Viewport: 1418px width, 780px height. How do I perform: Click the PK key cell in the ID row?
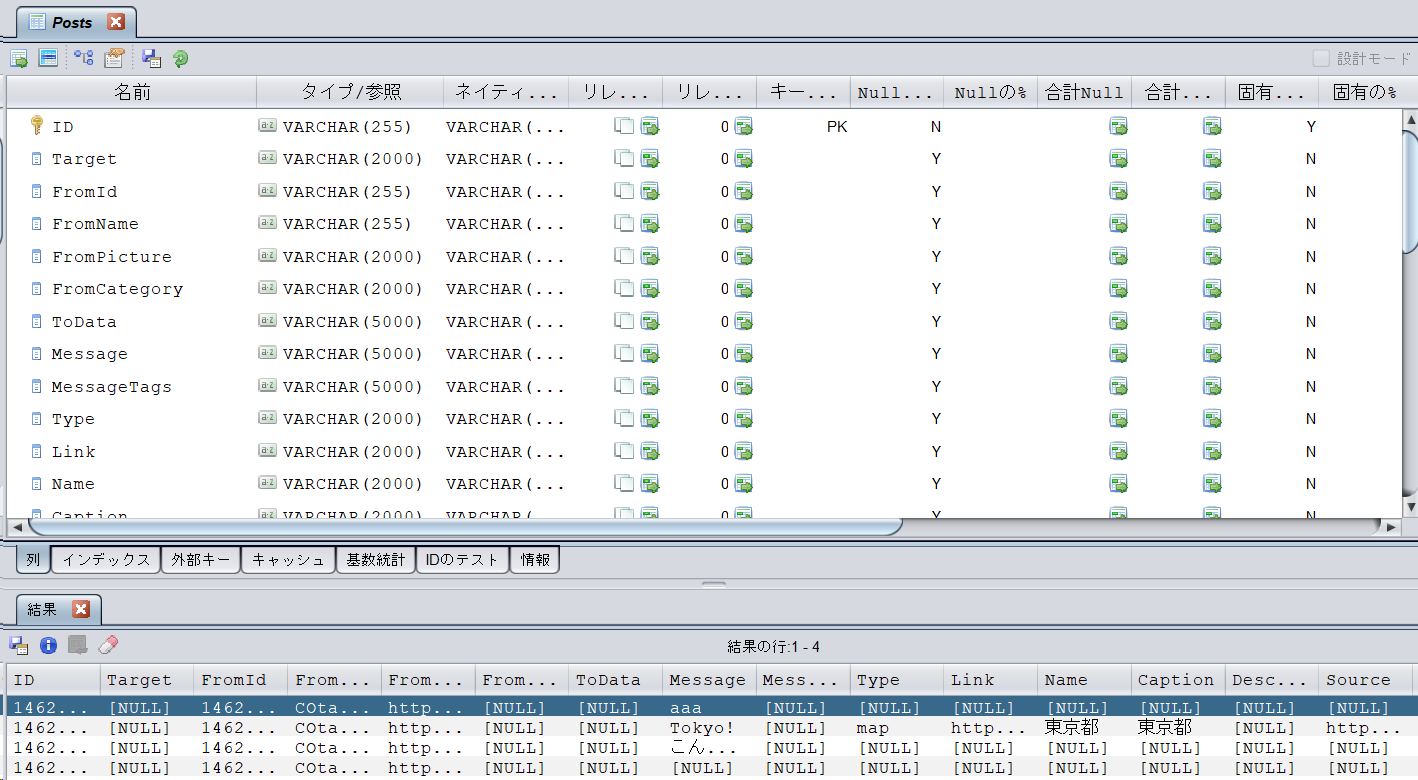[837, 127]
